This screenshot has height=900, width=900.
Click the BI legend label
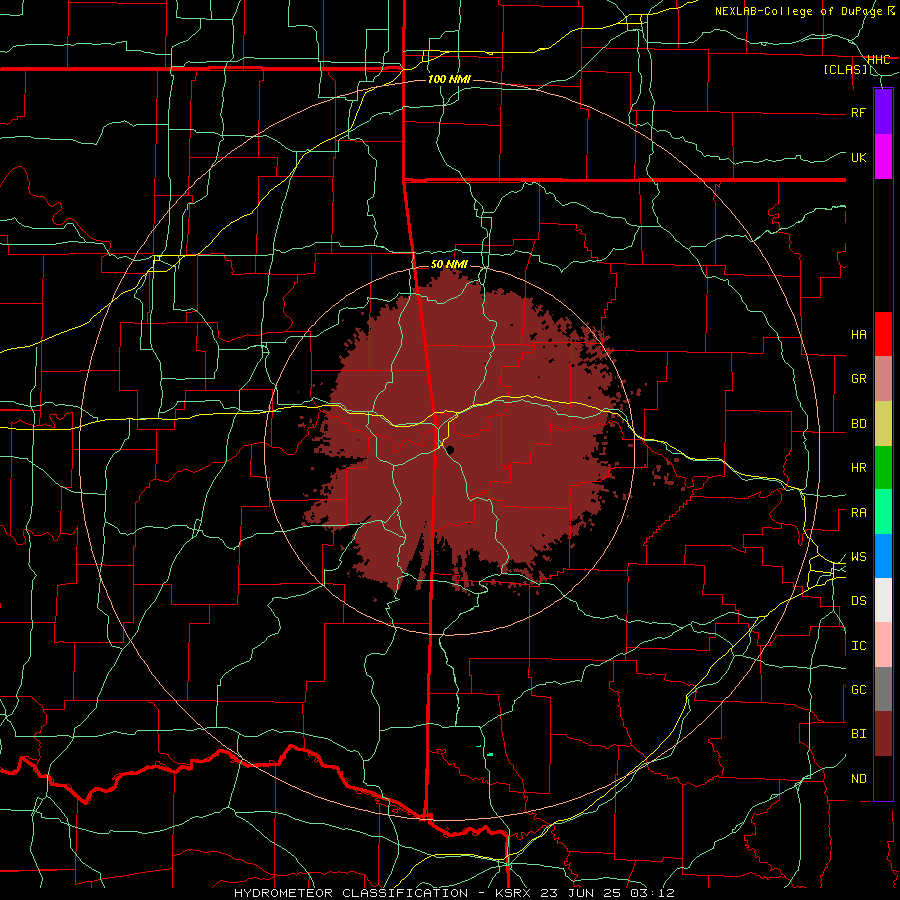[x=859, y=734]
